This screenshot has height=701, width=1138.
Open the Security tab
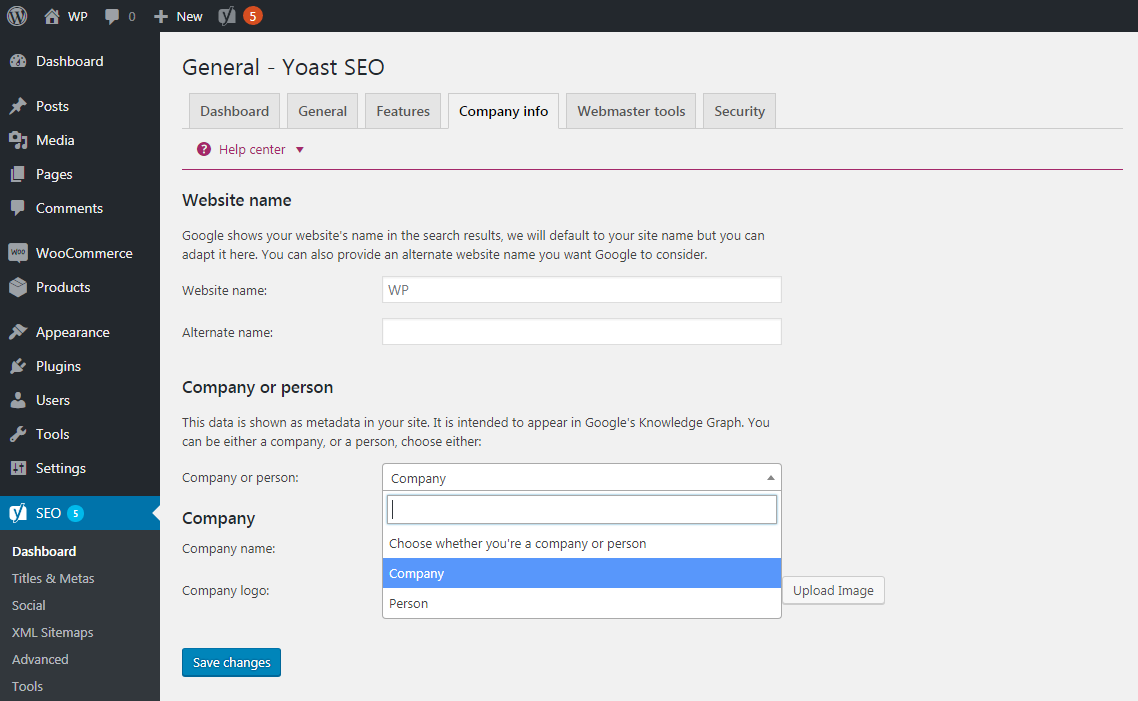point(739,111)
